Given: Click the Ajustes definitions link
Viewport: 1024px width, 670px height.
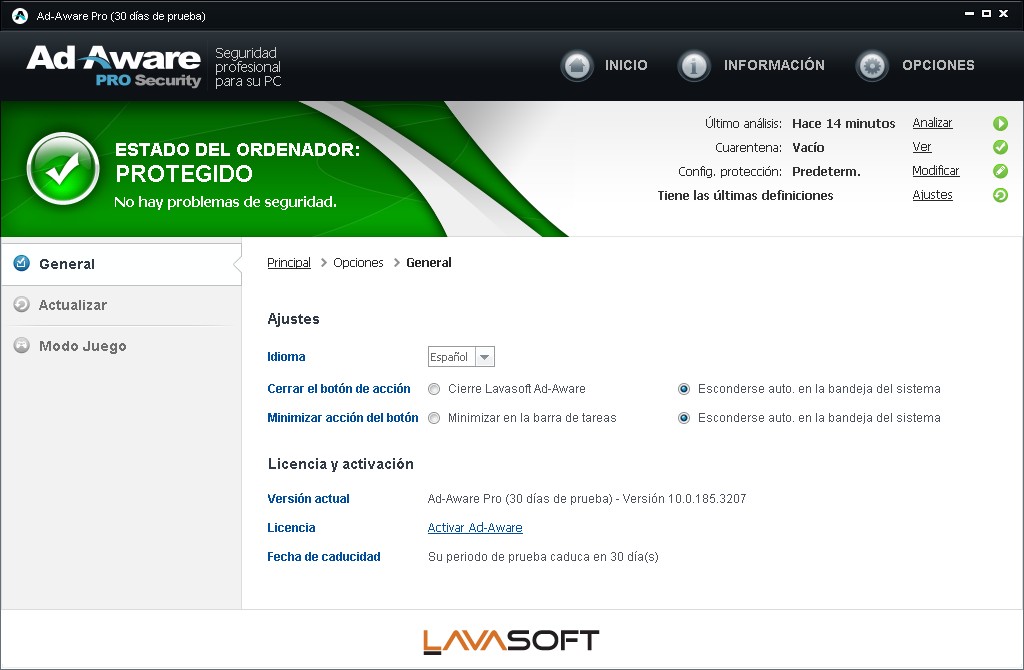Looking at the screenshot, I should (932, 195).
